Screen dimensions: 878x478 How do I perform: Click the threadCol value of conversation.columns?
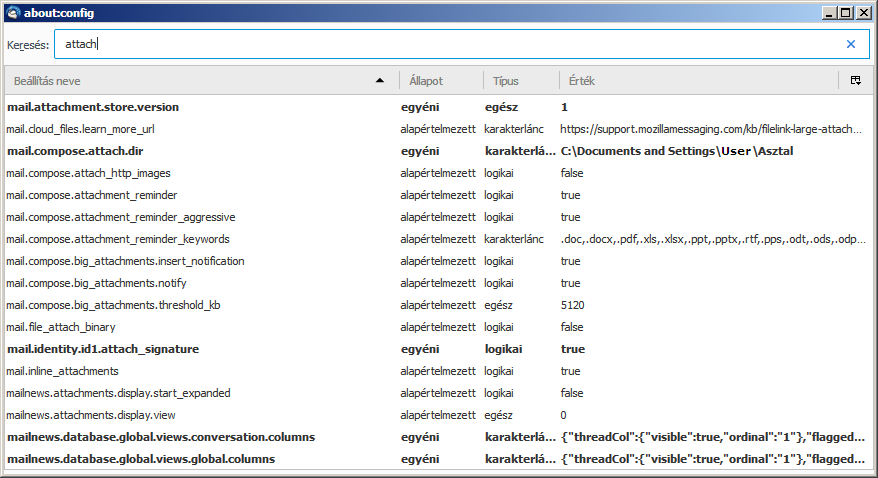[713, 437]
